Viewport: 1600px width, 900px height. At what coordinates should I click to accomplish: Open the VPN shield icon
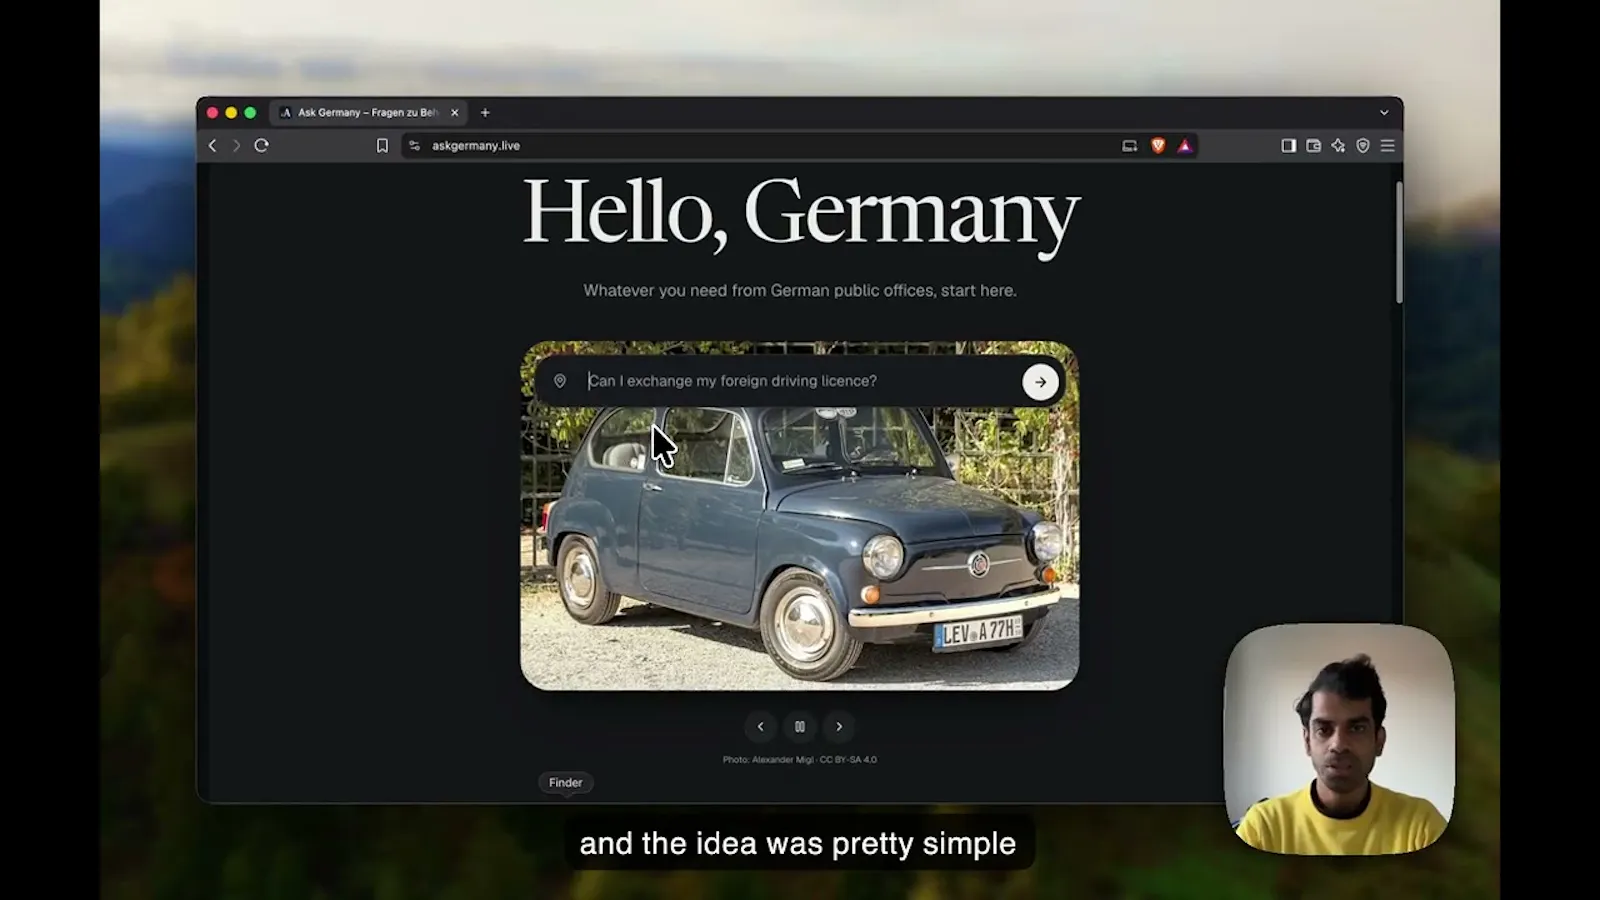click(1363, 146)
